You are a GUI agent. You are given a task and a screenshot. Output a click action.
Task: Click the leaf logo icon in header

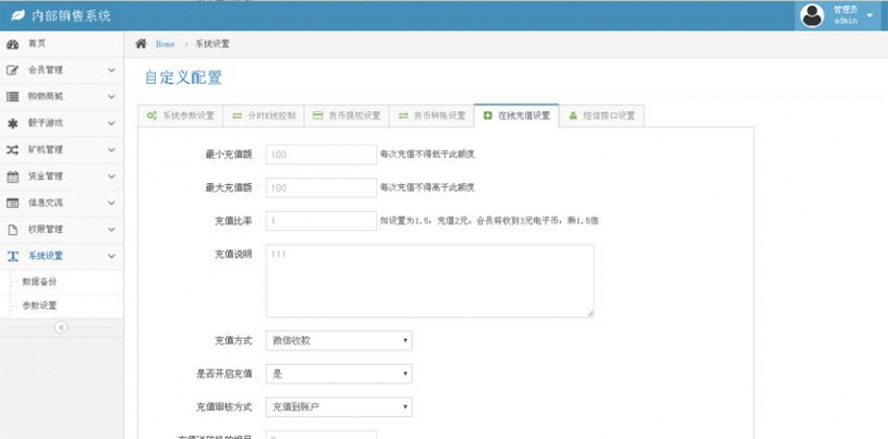[x=18, y=15]
